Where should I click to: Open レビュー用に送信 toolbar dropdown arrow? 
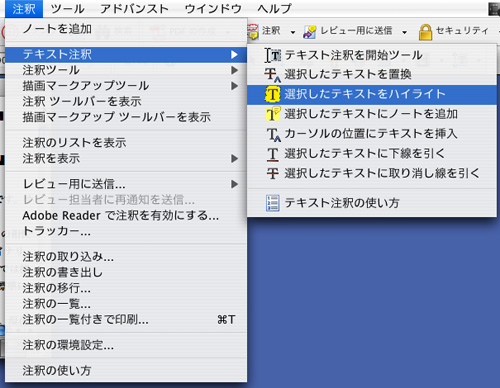coord(404,32)
